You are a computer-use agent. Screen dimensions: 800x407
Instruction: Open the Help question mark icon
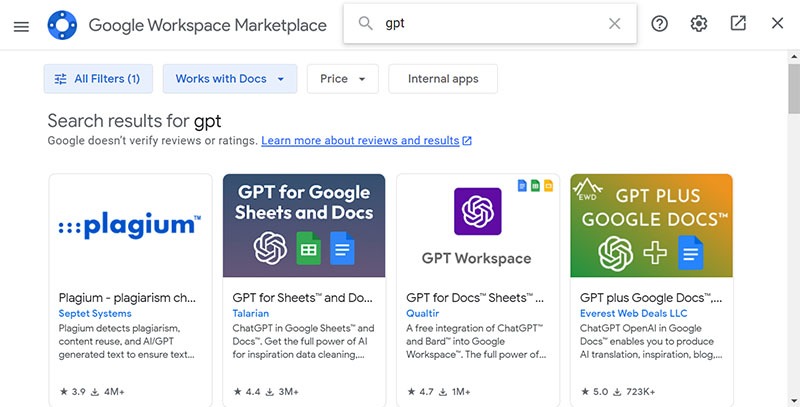(x=659, y=23)
